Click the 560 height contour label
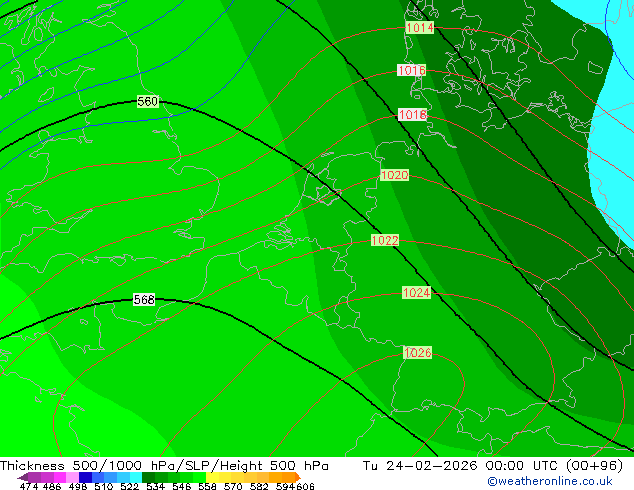634x490 pixels. point(147,102)
